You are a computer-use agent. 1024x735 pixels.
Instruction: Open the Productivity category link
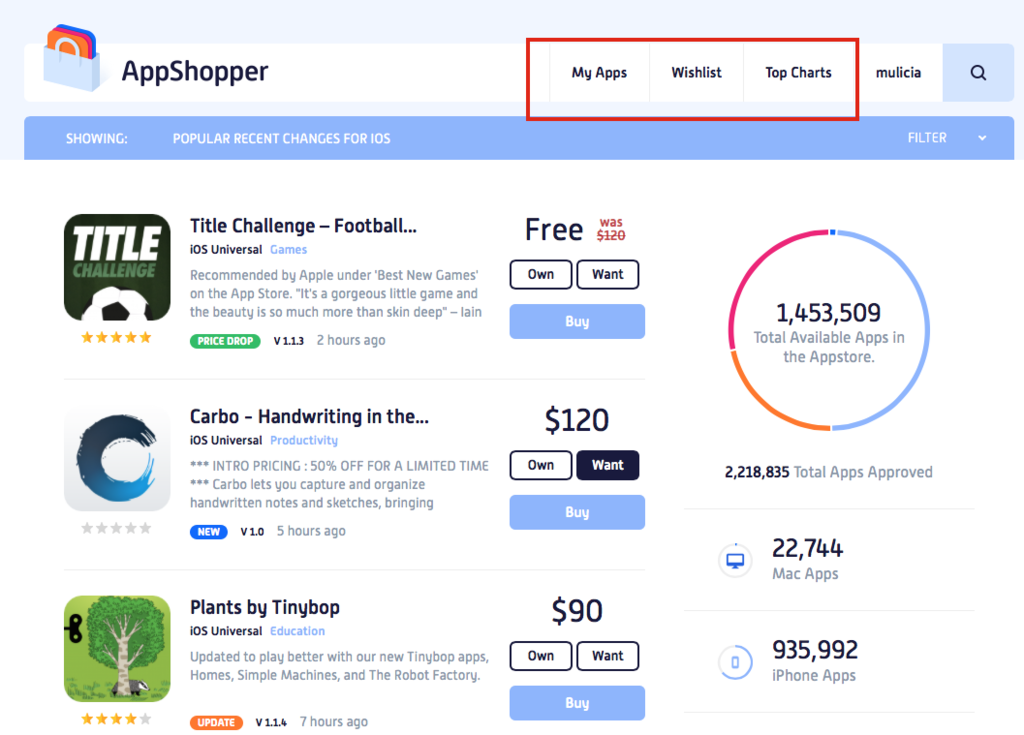304,440
